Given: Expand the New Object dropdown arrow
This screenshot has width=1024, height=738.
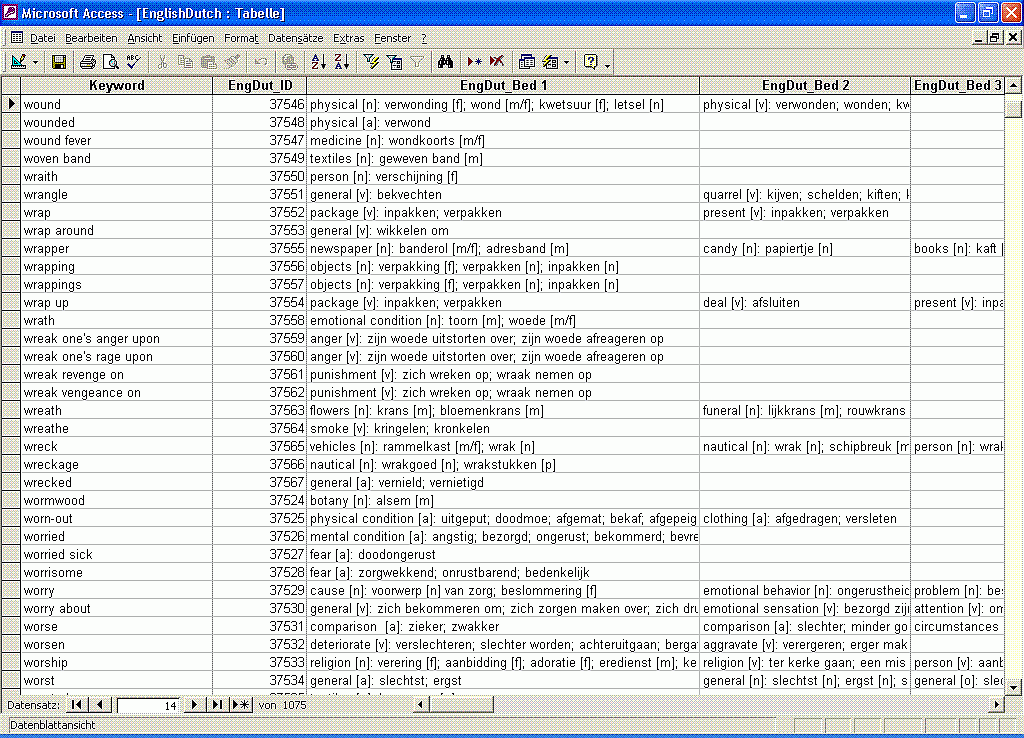Looking at the screenshot, I should pos(566,63).
